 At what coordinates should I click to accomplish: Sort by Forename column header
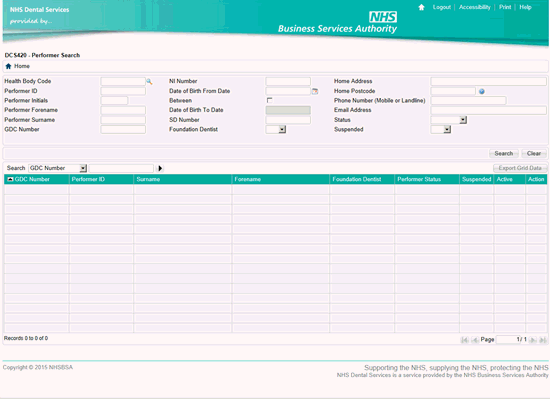click(x=247, y=179)
